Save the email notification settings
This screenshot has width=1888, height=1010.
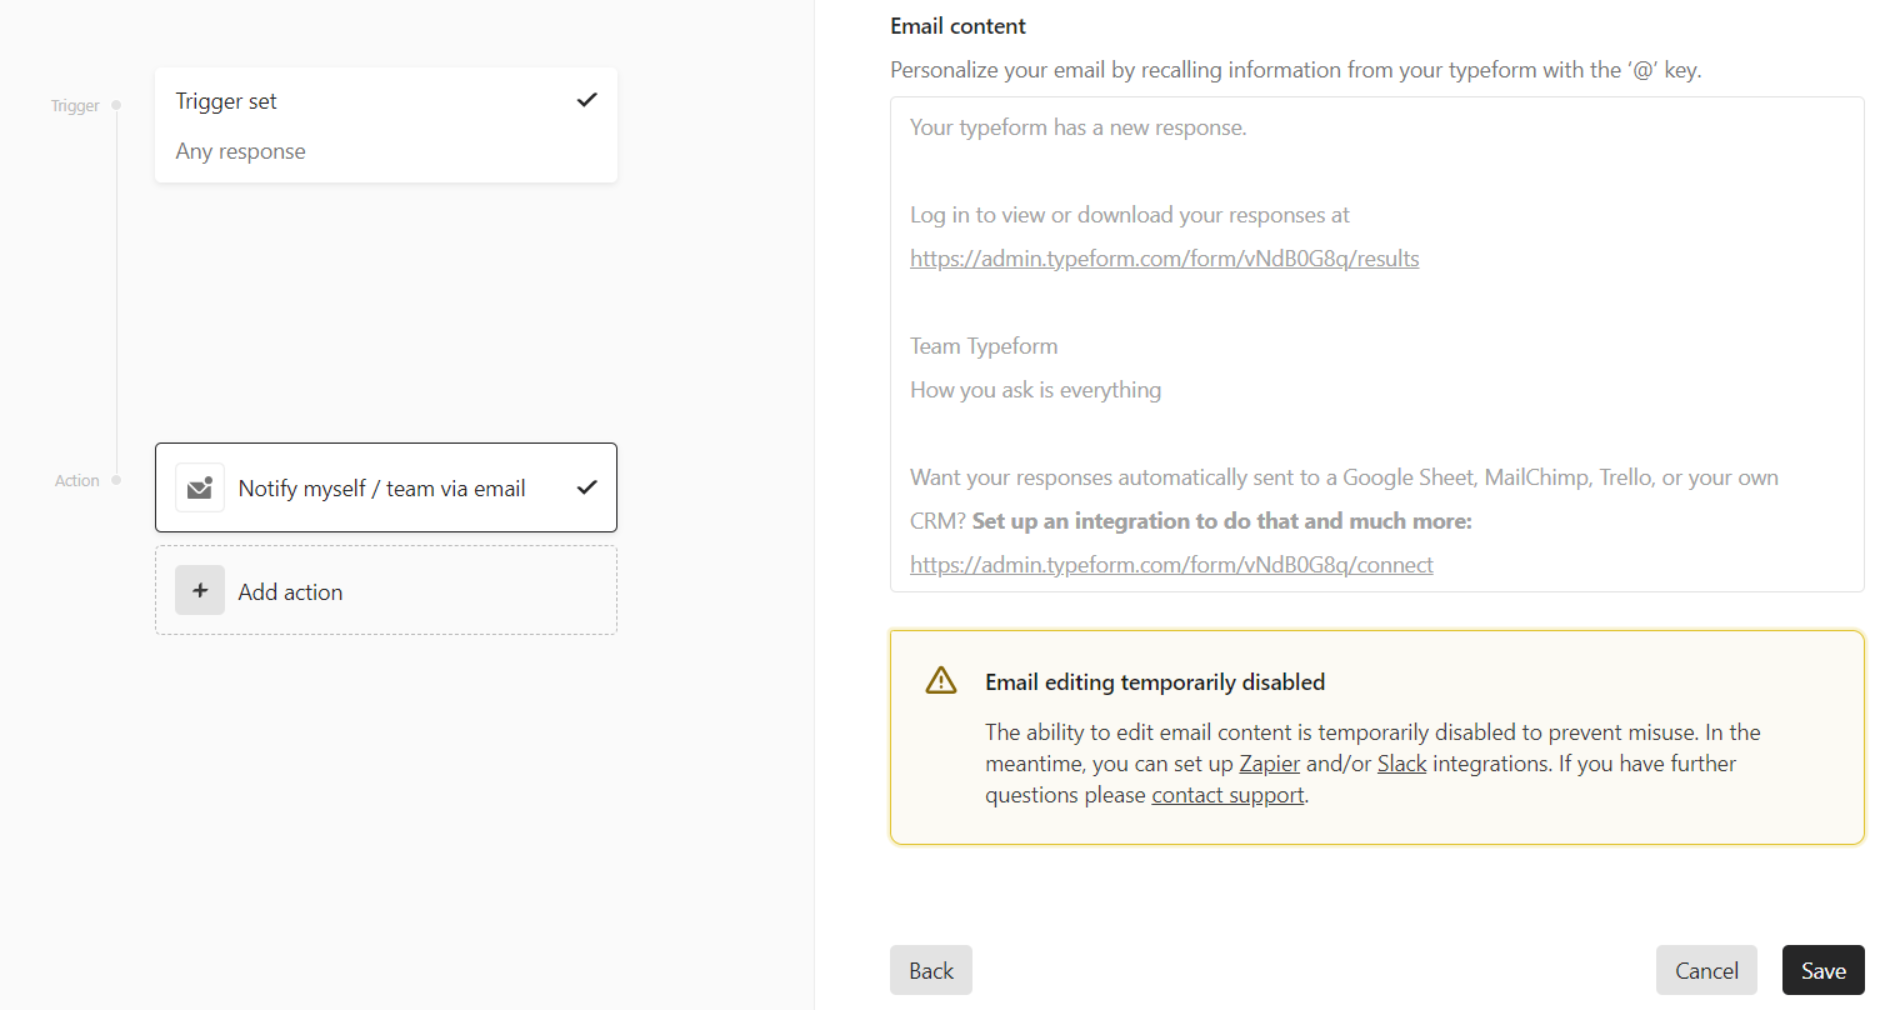coord(1823,970)
